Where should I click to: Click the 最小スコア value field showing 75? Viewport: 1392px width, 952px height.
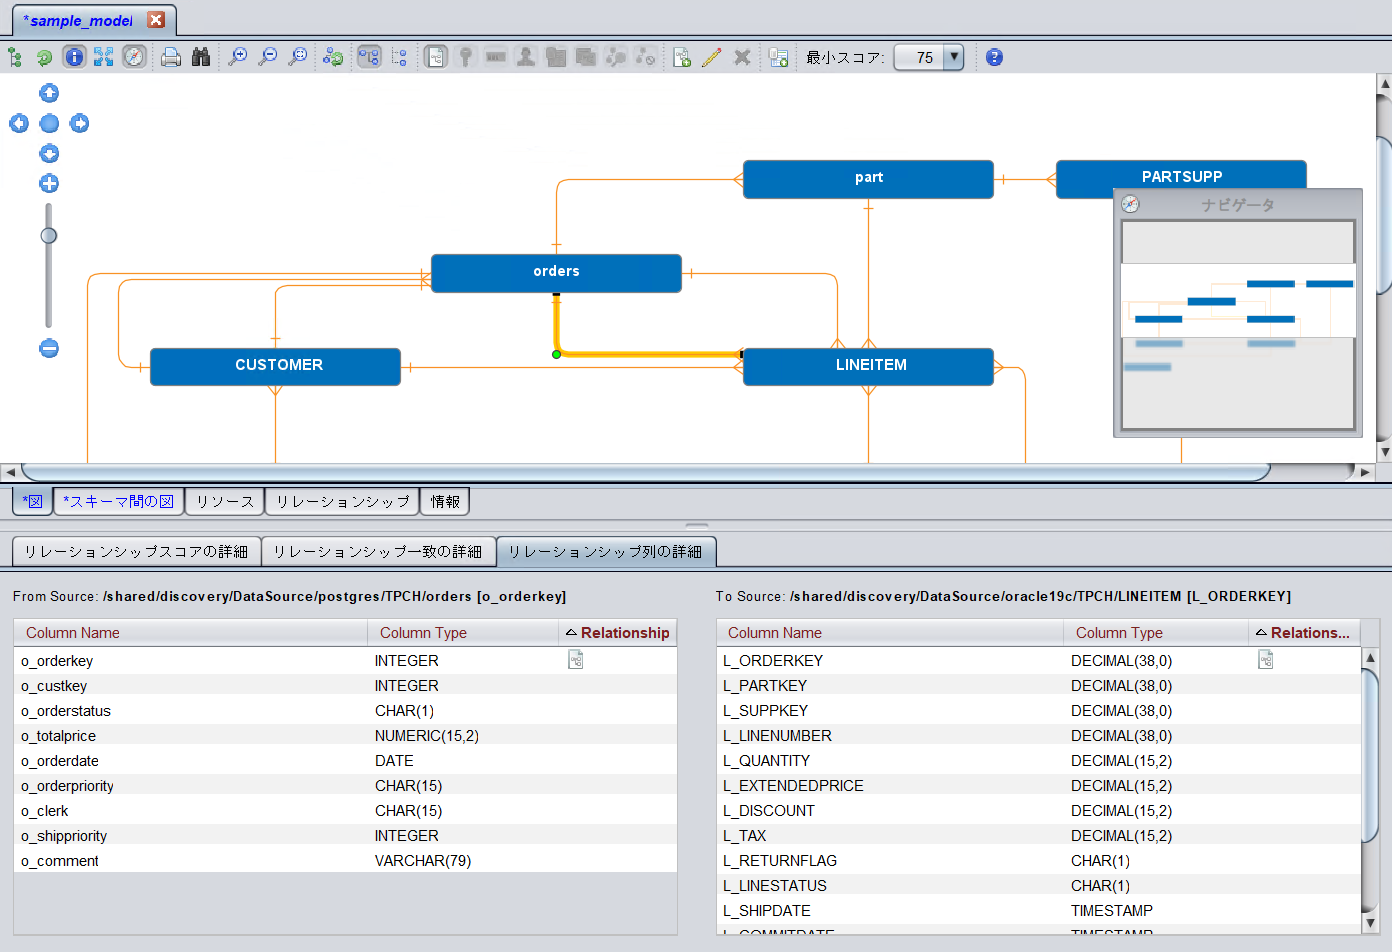tap(919, 57)
